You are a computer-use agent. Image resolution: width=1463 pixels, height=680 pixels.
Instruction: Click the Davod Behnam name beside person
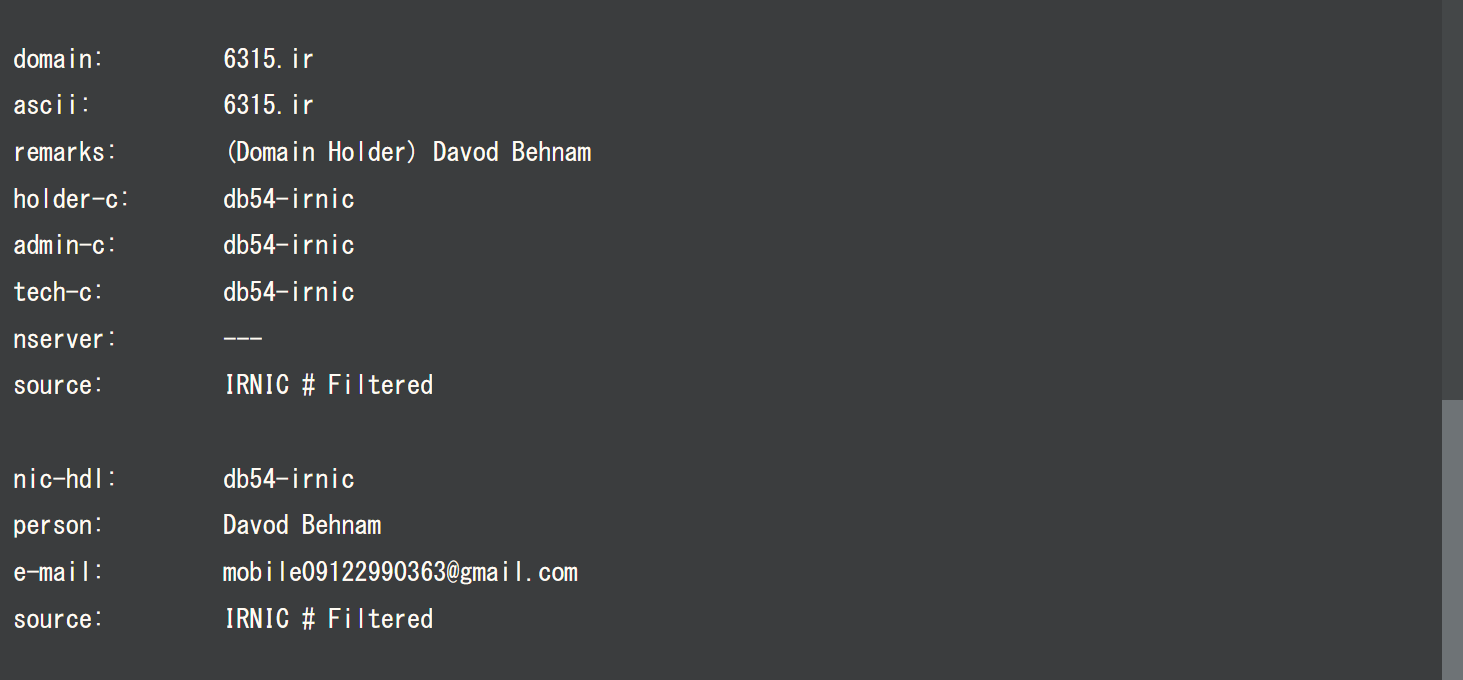pos(302,525)
